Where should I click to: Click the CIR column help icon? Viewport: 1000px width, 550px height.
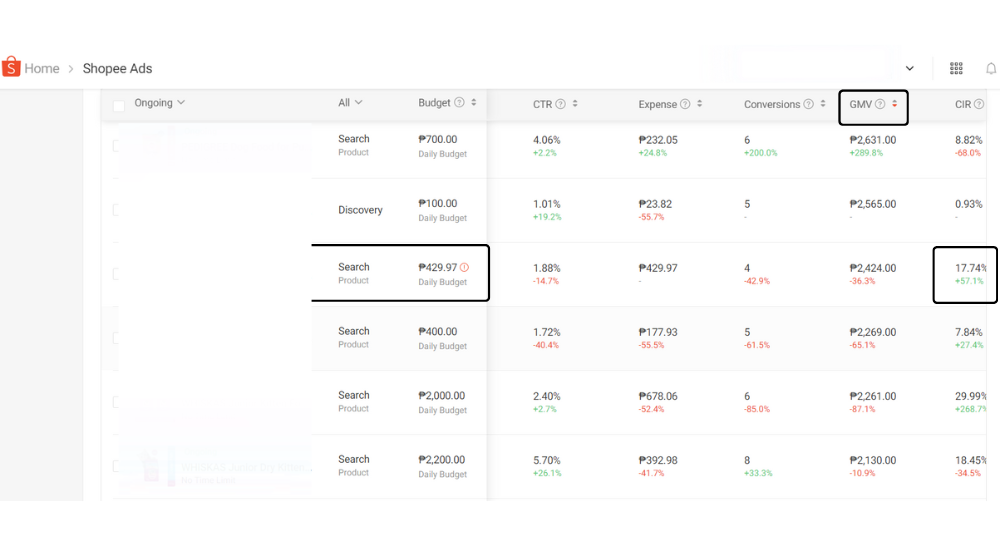(979, 104)
